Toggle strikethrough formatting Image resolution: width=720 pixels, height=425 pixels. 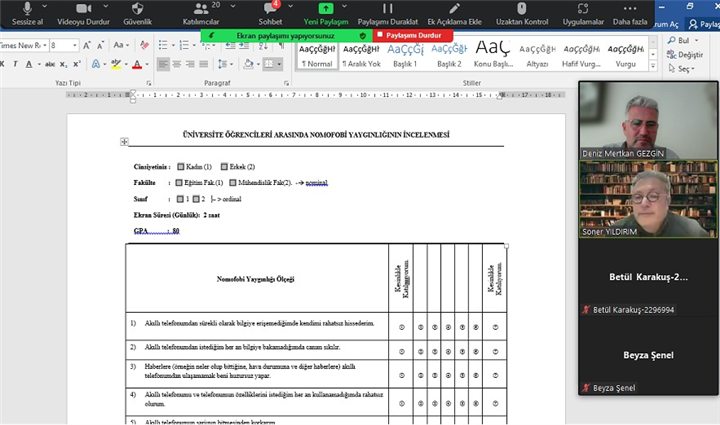50,64
